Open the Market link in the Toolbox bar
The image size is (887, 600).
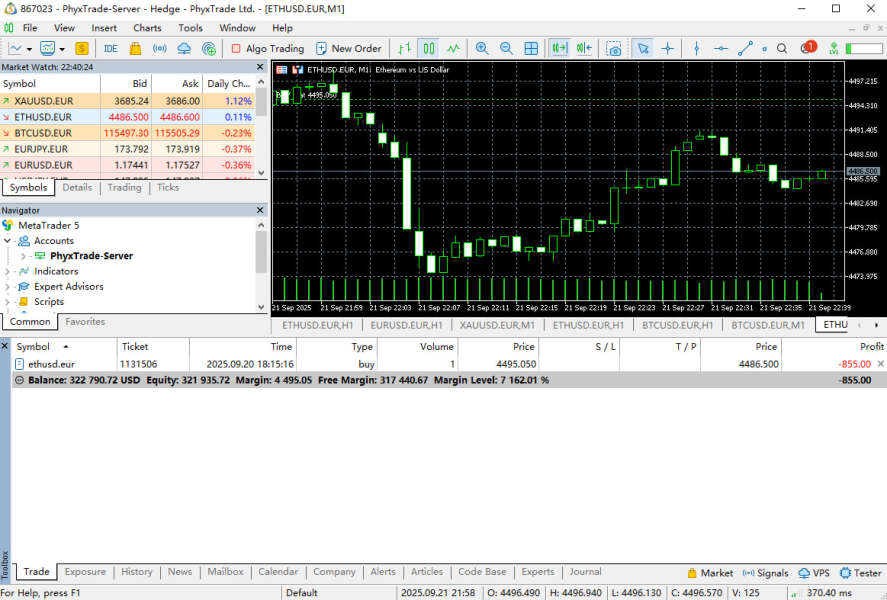(710, 573)
